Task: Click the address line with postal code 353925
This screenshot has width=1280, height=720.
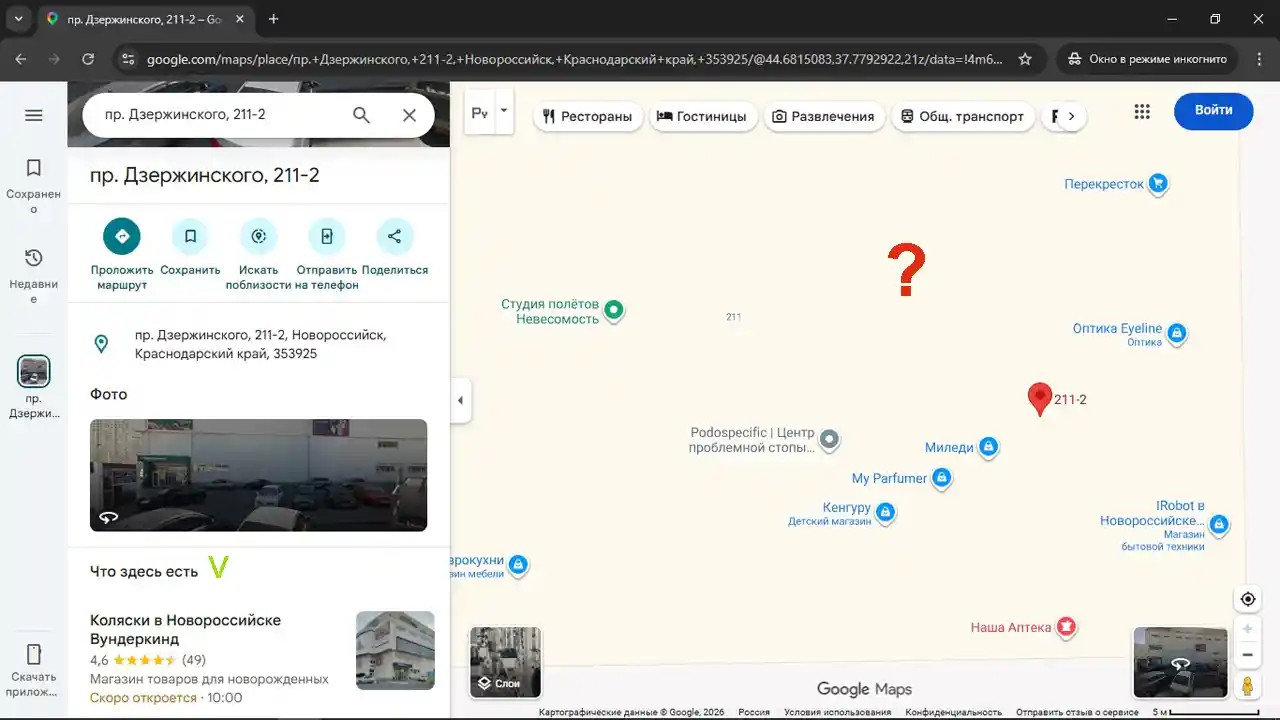Action: 258,344
